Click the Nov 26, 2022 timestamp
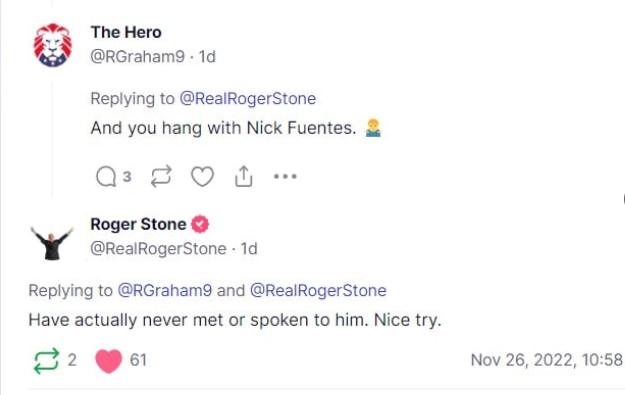The height and width of the screenshot is (395, 625). pos(546,360)
